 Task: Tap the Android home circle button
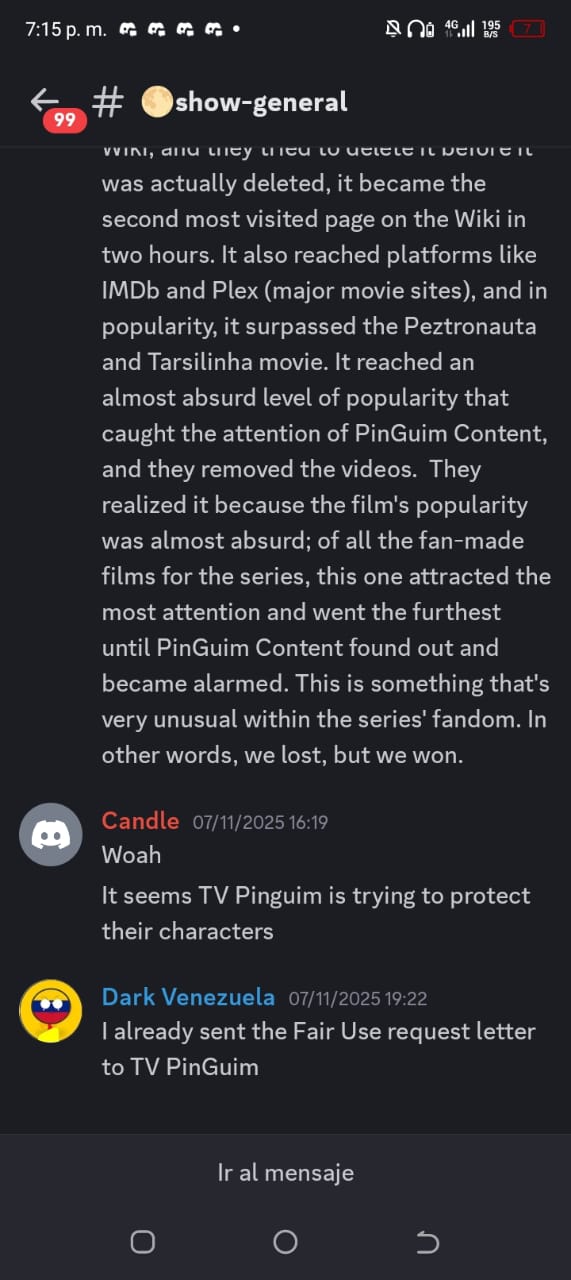click(285, 1242)
